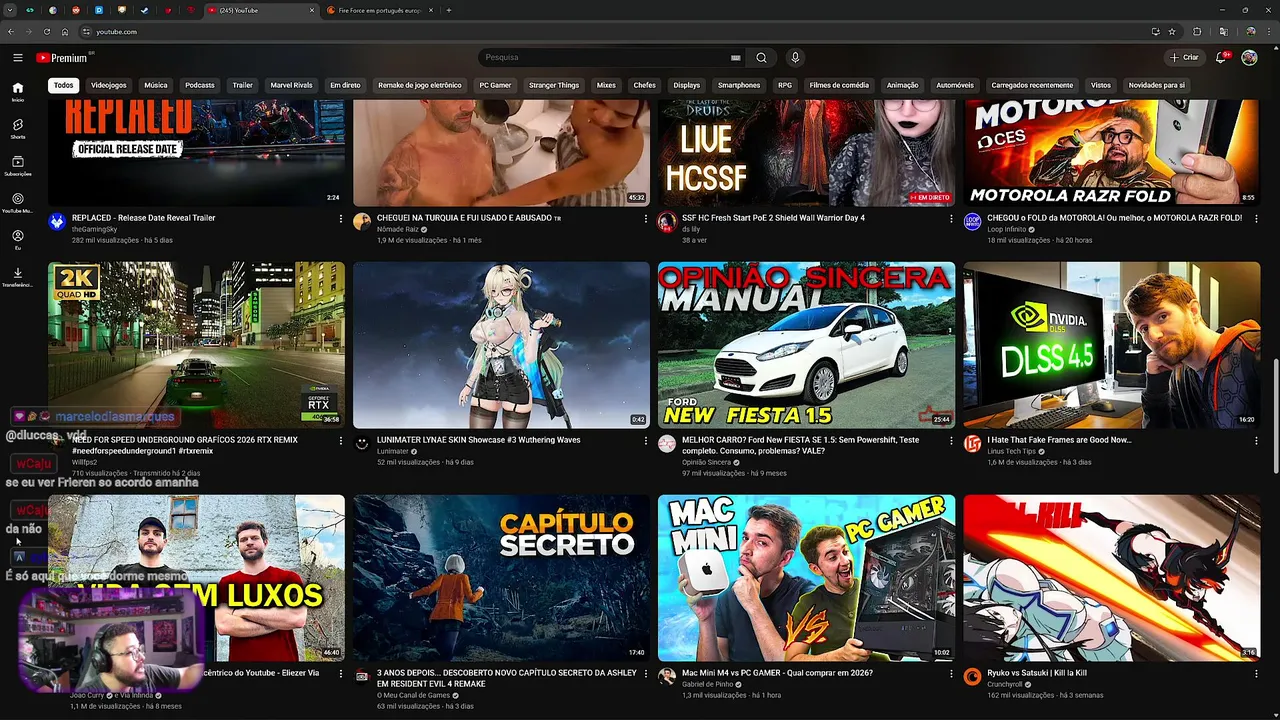Select the Todos filter chip
Image resolution: width=1280 pixels, height=720 pixels.
point(63,85)
